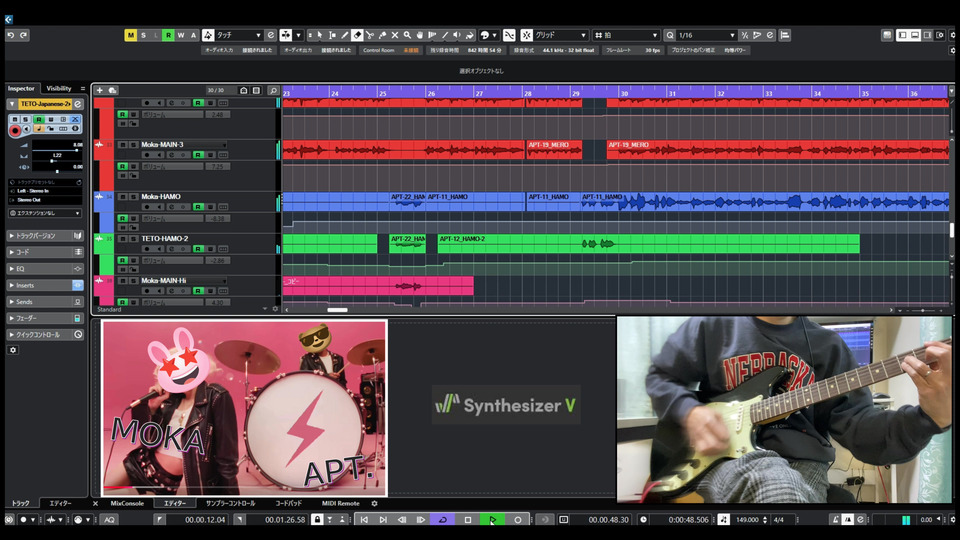The height and width of the screenshot is (540, 960).
Task: Expand the Sends inspector section
Action: pos(45,302)
